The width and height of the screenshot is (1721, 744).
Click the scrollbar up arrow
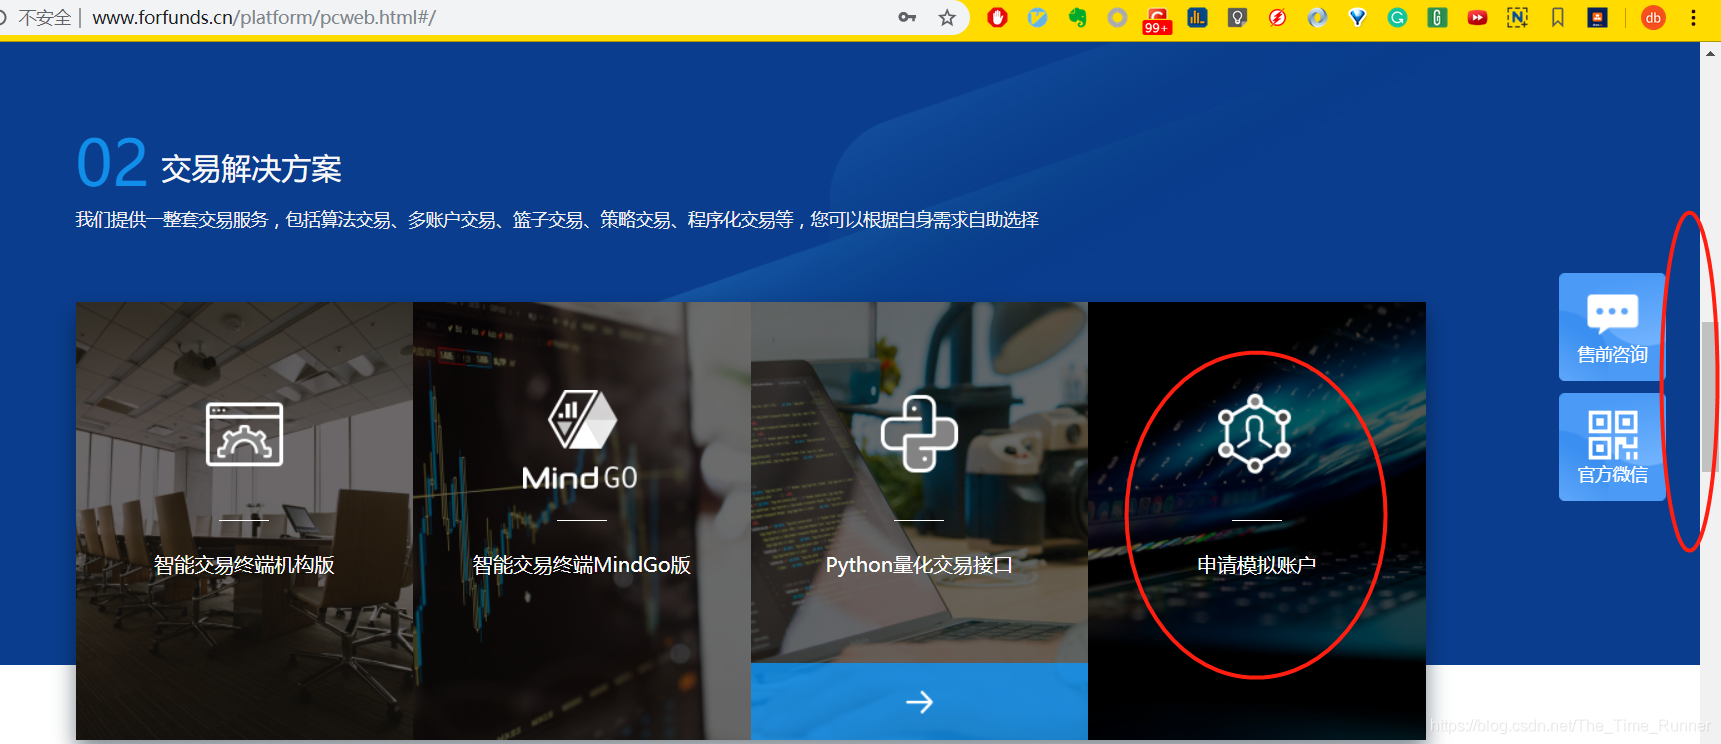coord(1710,52)
